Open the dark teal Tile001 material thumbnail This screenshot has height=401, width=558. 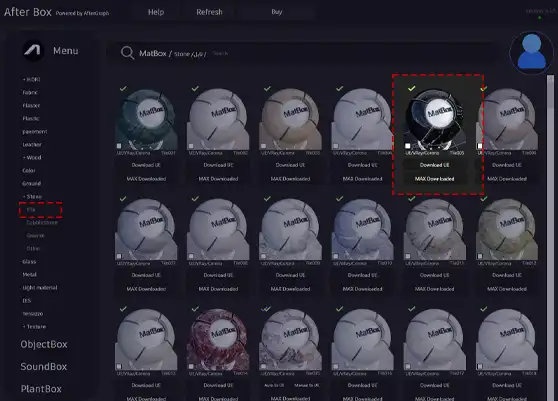pyautogui.click(x=146, y=119)
